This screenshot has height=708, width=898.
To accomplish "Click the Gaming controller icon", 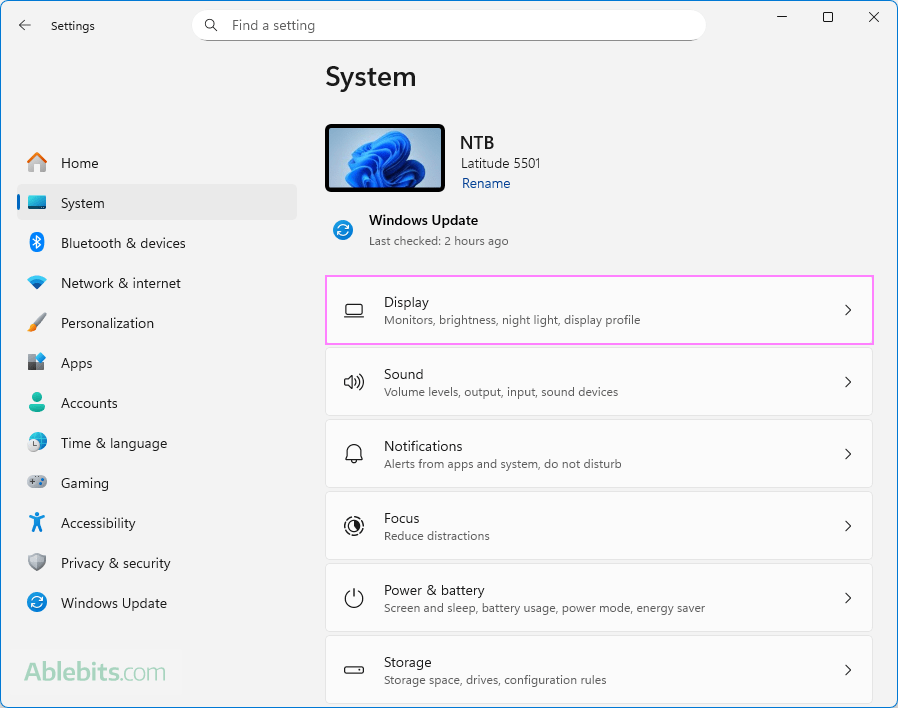I will coord(37,482).
